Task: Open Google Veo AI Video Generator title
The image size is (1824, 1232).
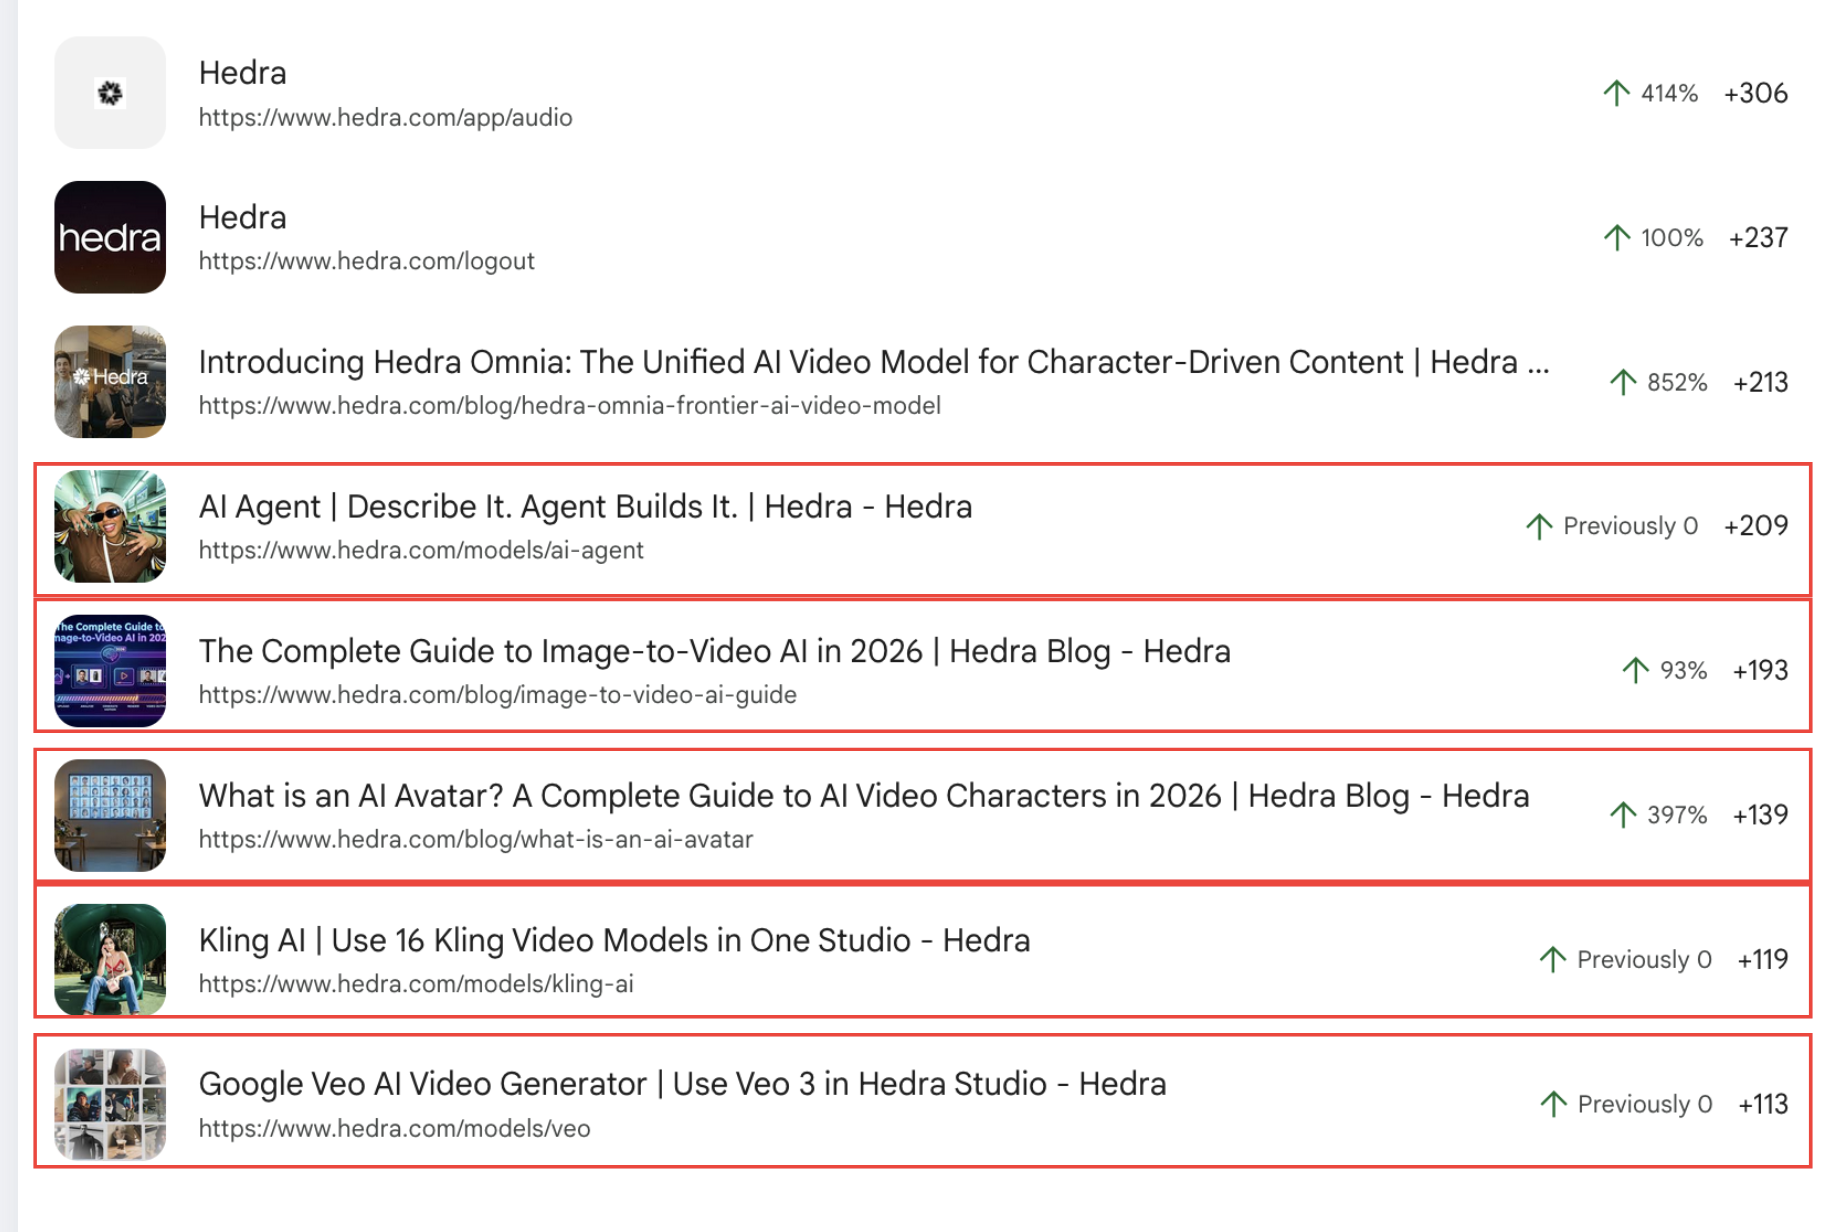Action: (682, 1084)
